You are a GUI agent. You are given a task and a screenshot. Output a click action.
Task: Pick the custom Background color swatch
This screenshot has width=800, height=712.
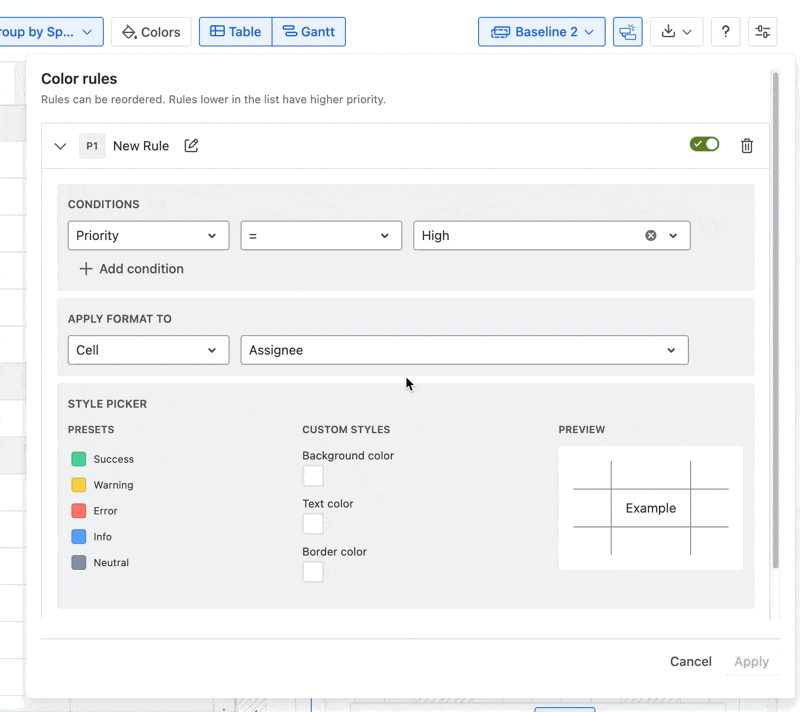pos(313,476)
